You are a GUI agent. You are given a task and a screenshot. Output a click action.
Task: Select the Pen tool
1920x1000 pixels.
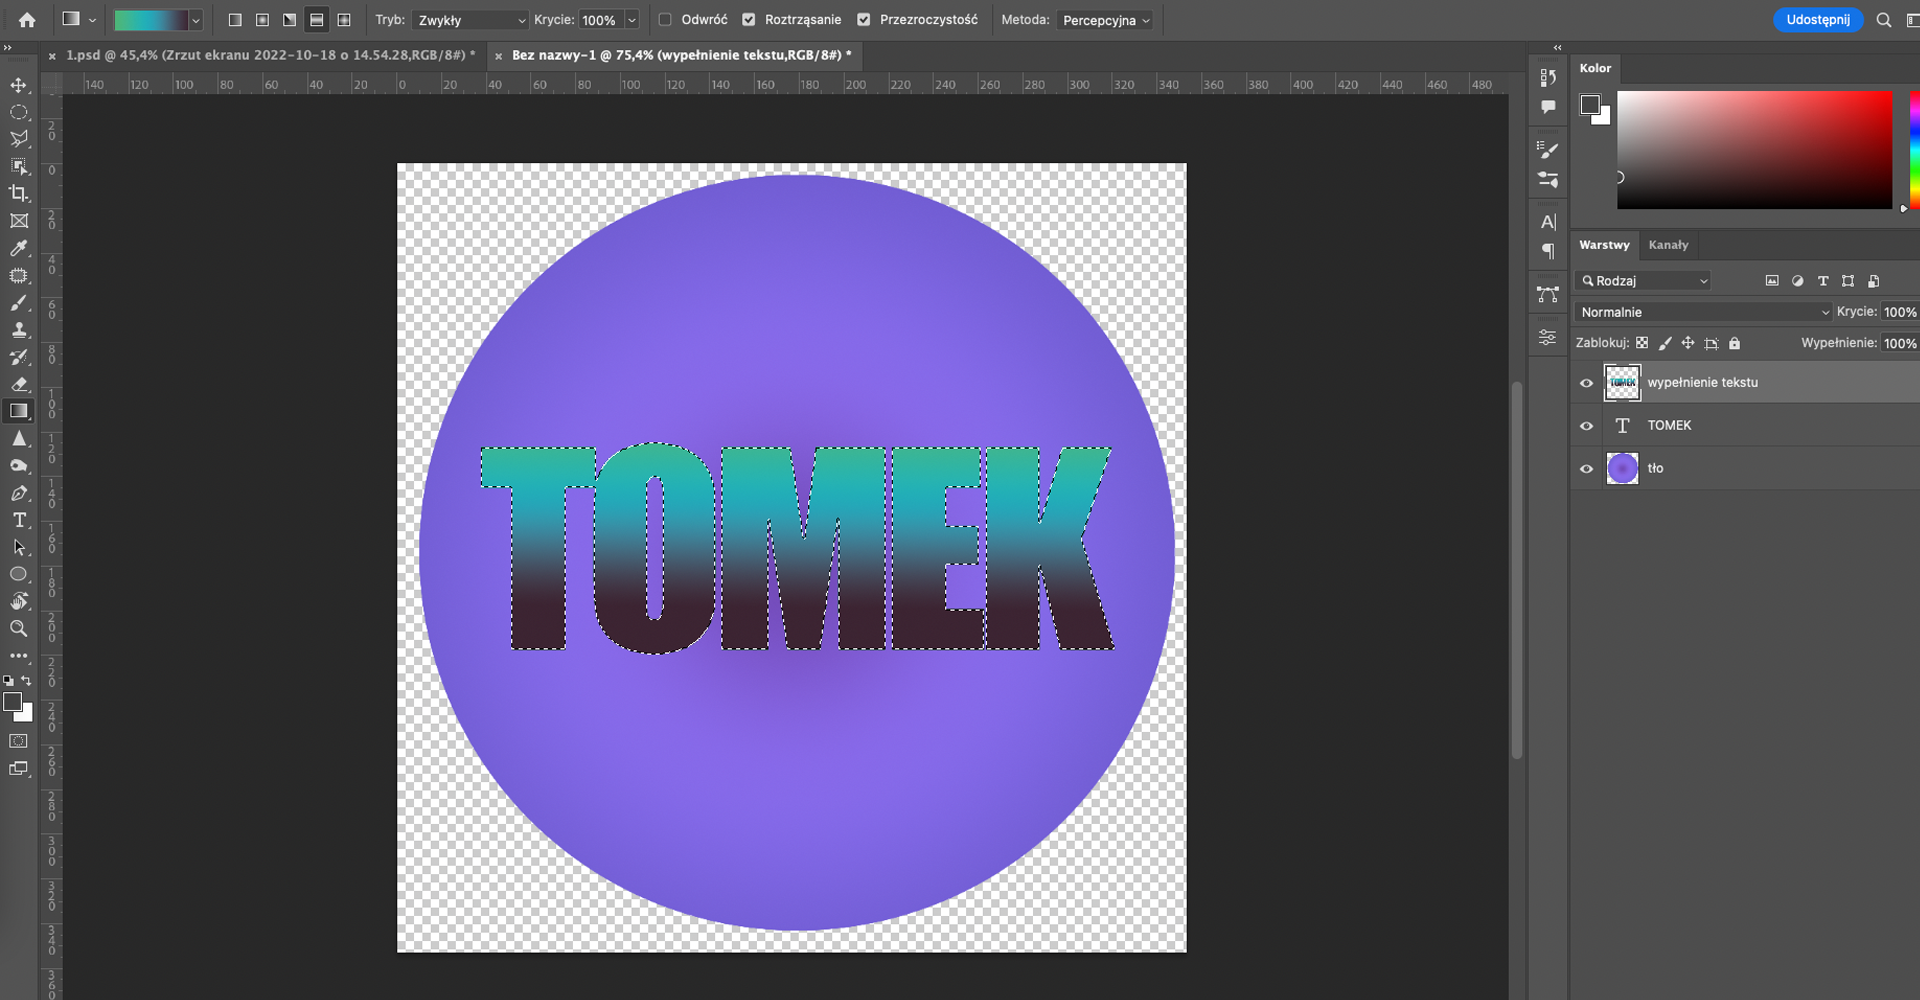[x=19, y=493]
